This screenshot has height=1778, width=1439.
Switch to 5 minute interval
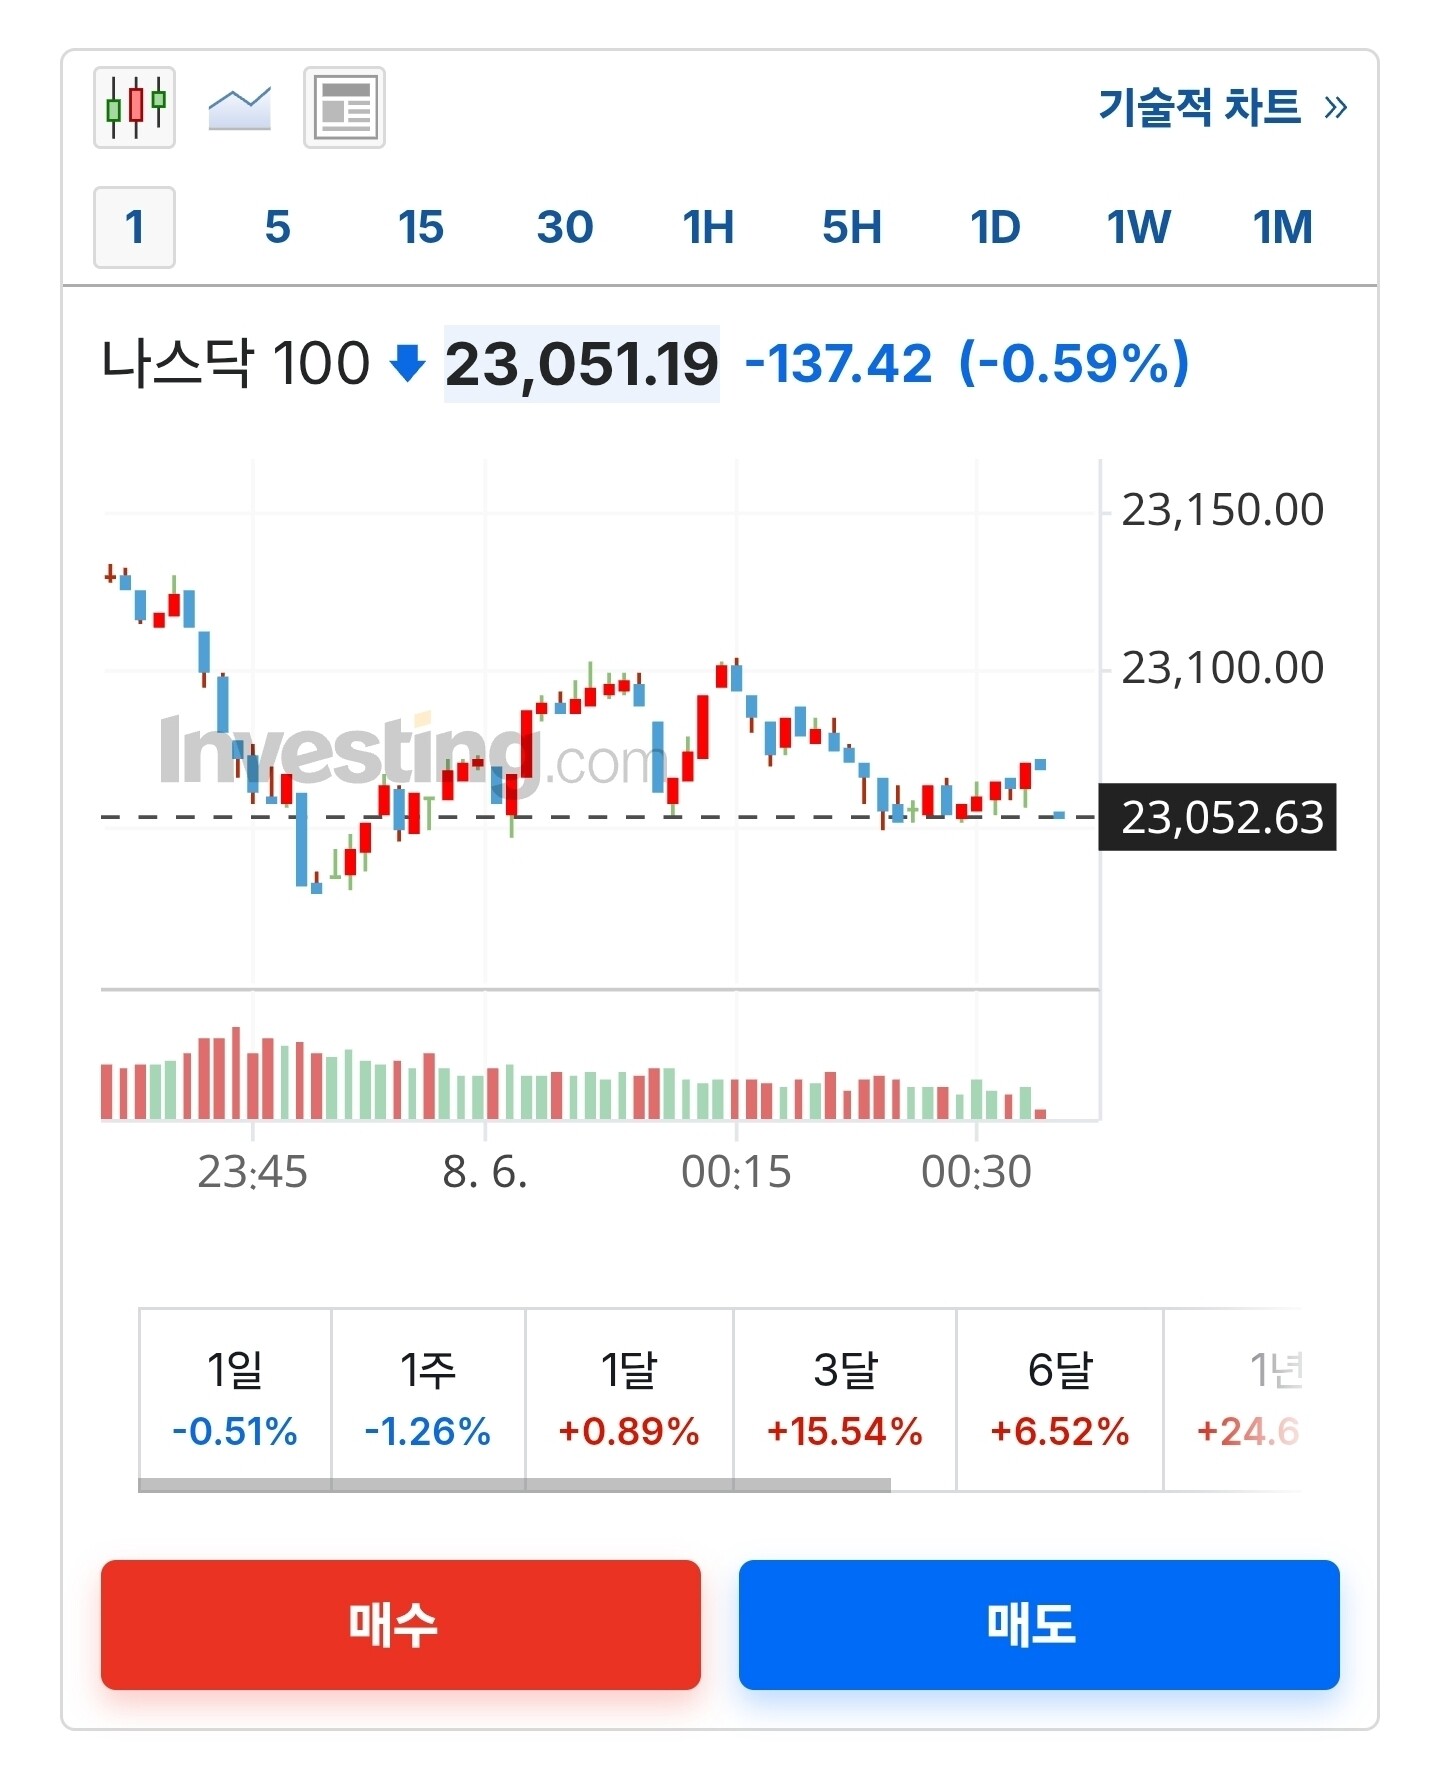pyautogui.click(x=277, y=227)
